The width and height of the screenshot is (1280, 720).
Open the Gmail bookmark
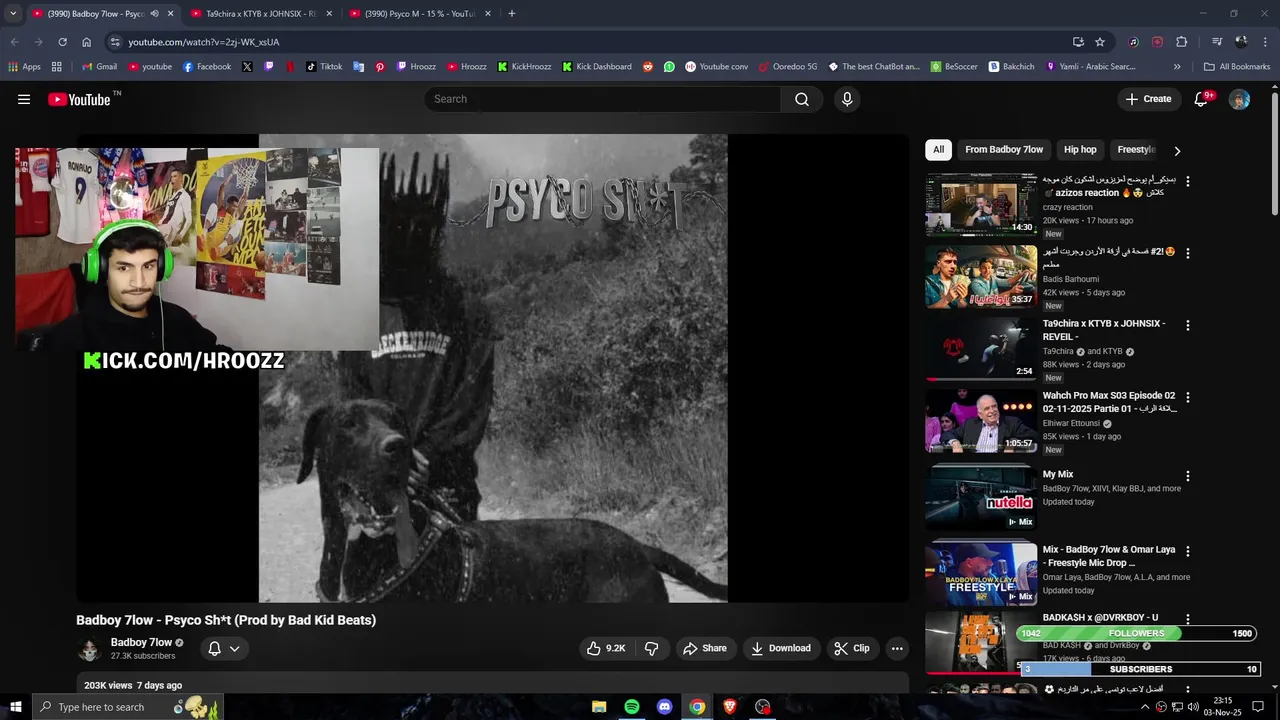[x=99, y=67]
